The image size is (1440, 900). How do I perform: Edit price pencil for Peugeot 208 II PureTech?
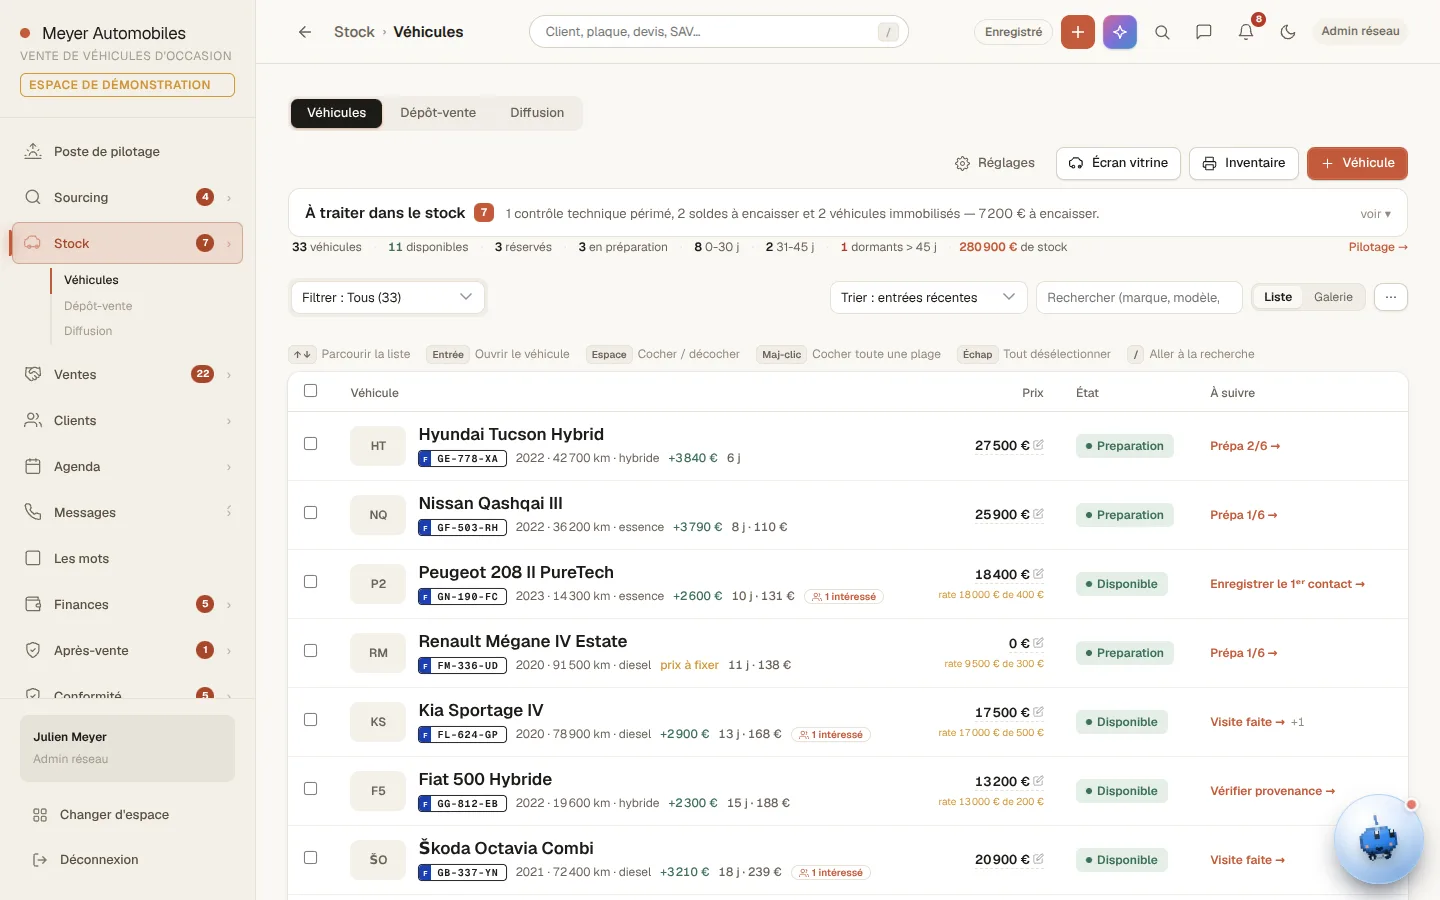[x=1038, y=574]
